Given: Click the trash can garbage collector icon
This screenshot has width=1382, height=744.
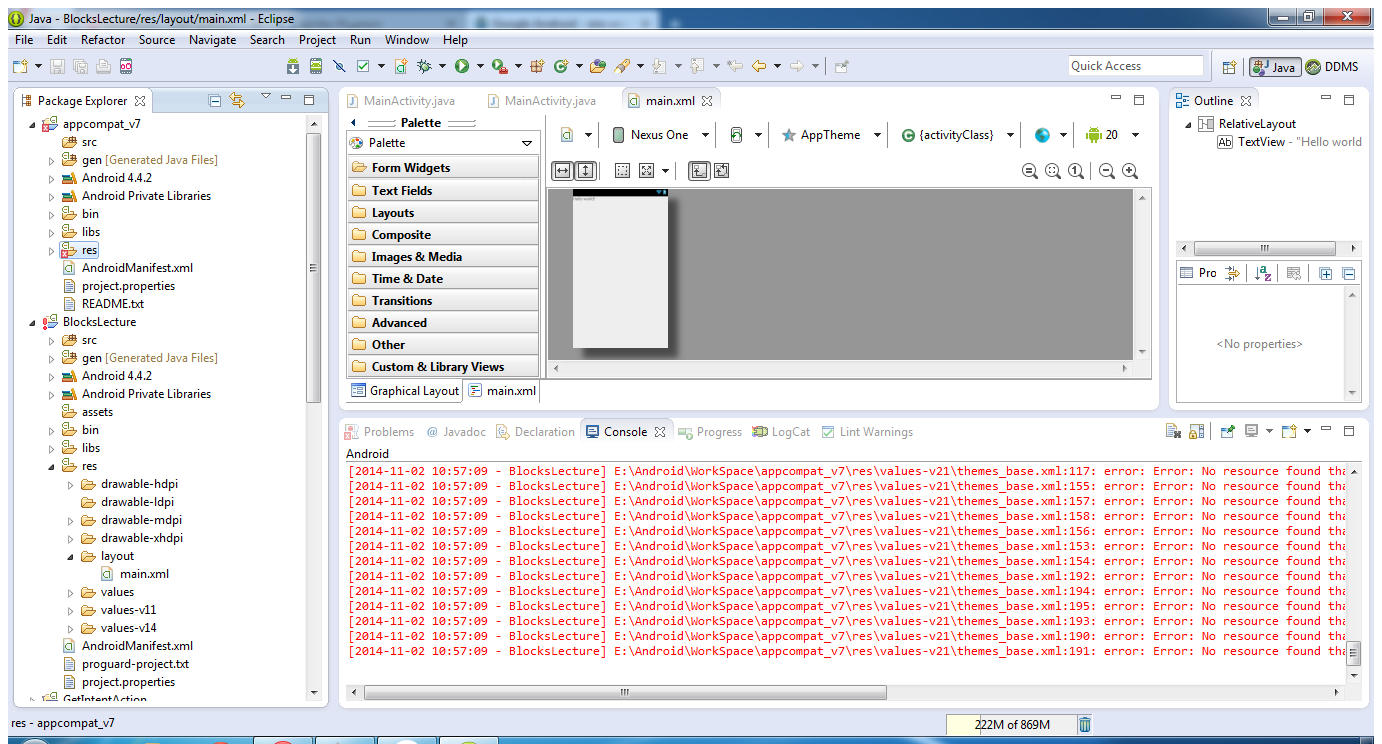Looking at the screenshot, I should 1085,724.
